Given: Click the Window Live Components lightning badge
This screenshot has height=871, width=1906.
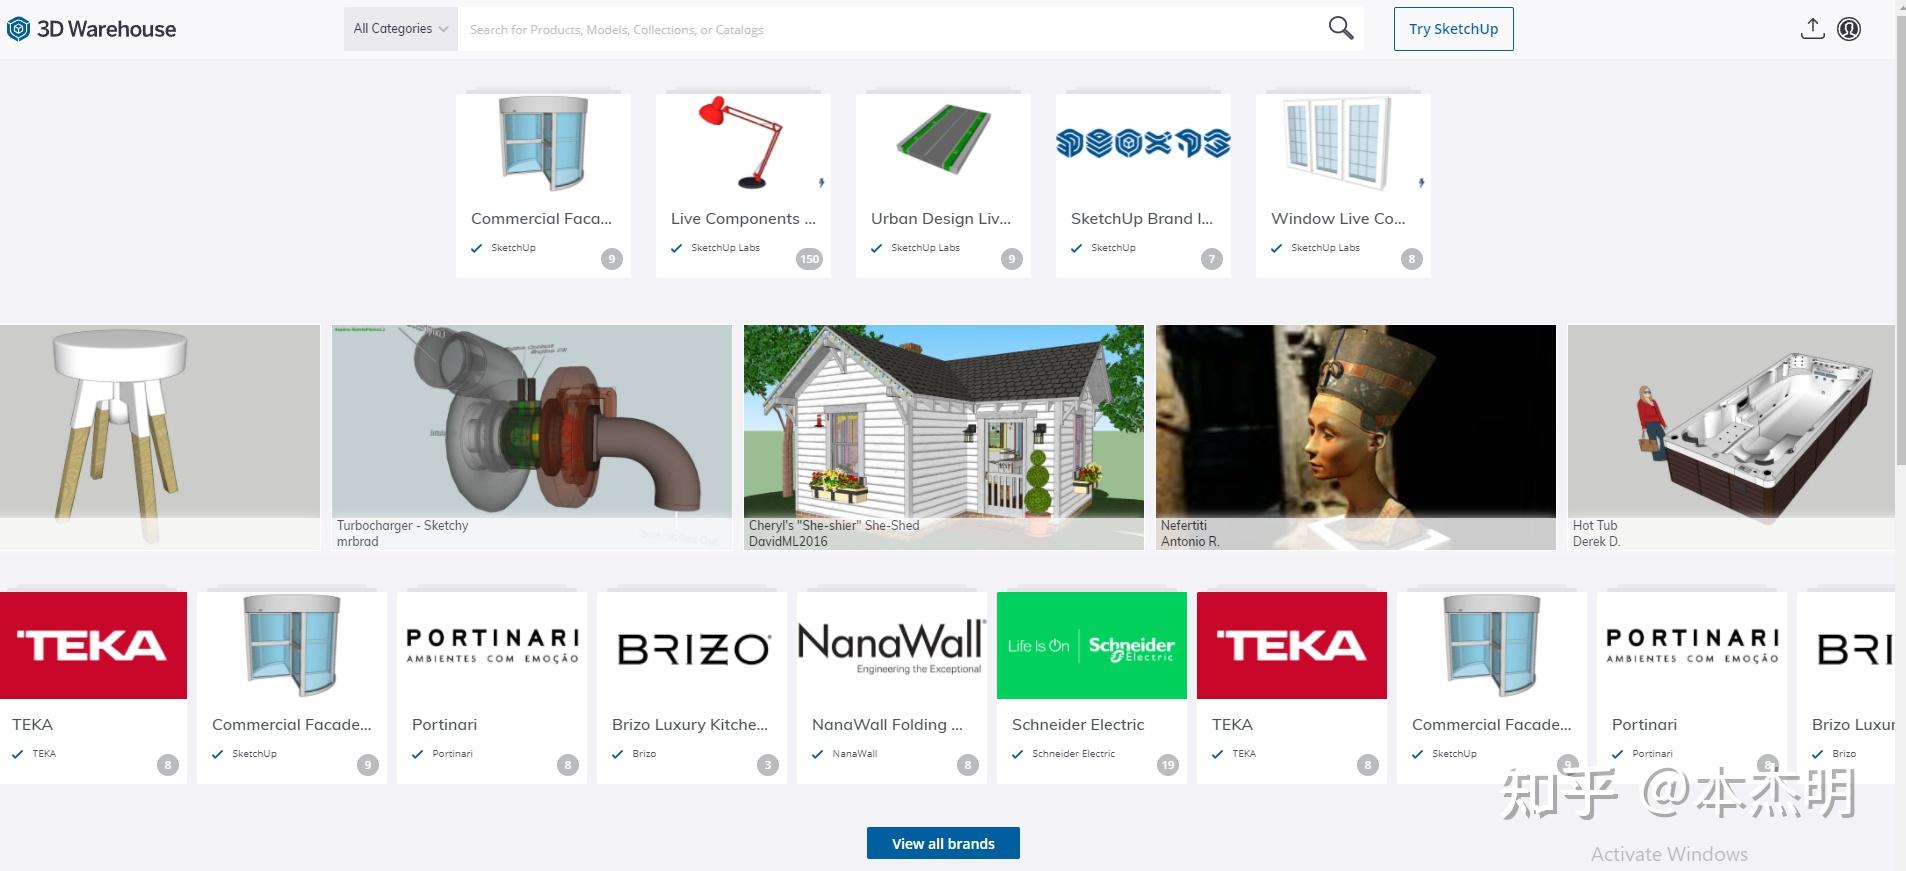Looking at the screenshot, I should 1421,183.
